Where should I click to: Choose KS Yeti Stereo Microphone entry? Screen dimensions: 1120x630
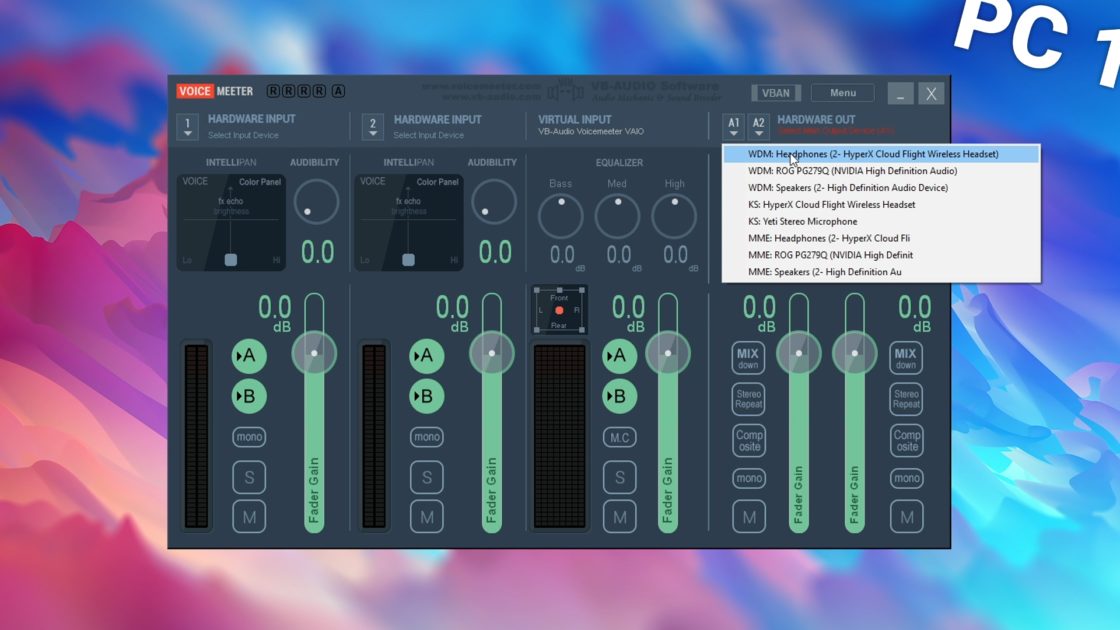click(881, 221)
